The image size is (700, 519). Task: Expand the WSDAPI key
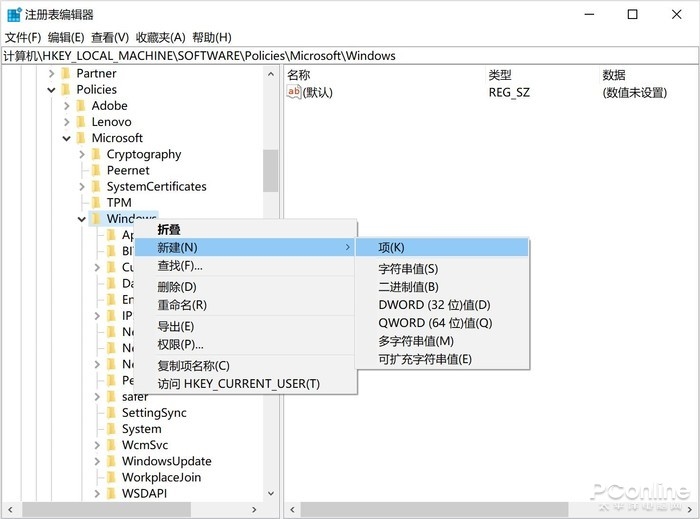(x=97, y=494)
